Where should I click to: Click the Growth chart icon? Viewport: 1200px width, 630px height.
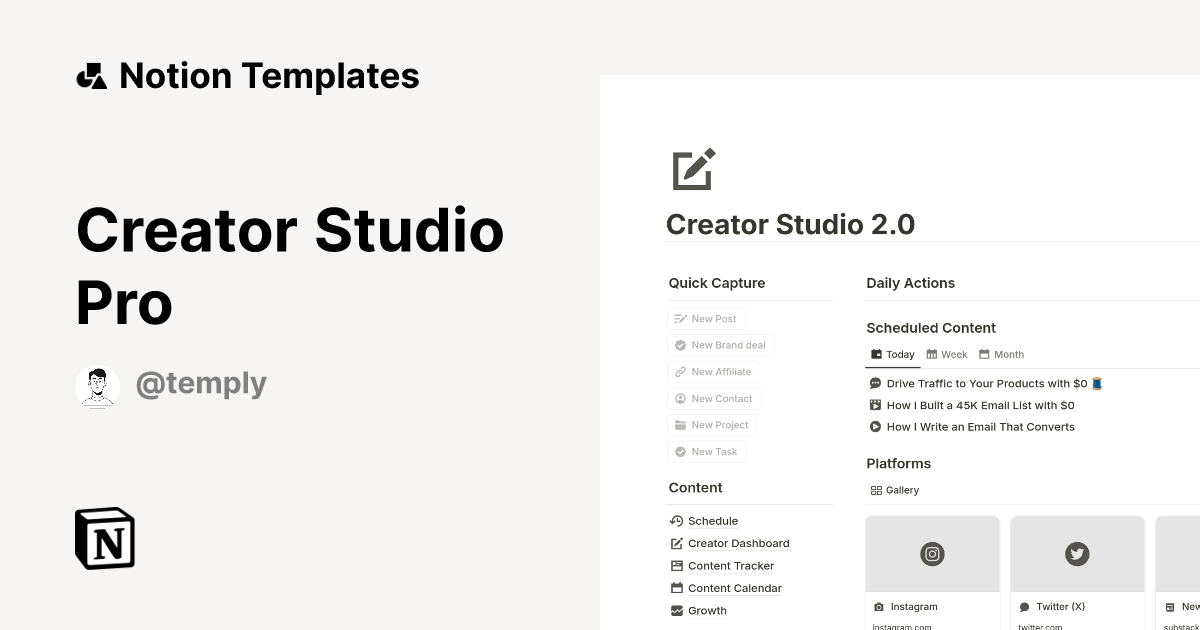tap(676, 610)
